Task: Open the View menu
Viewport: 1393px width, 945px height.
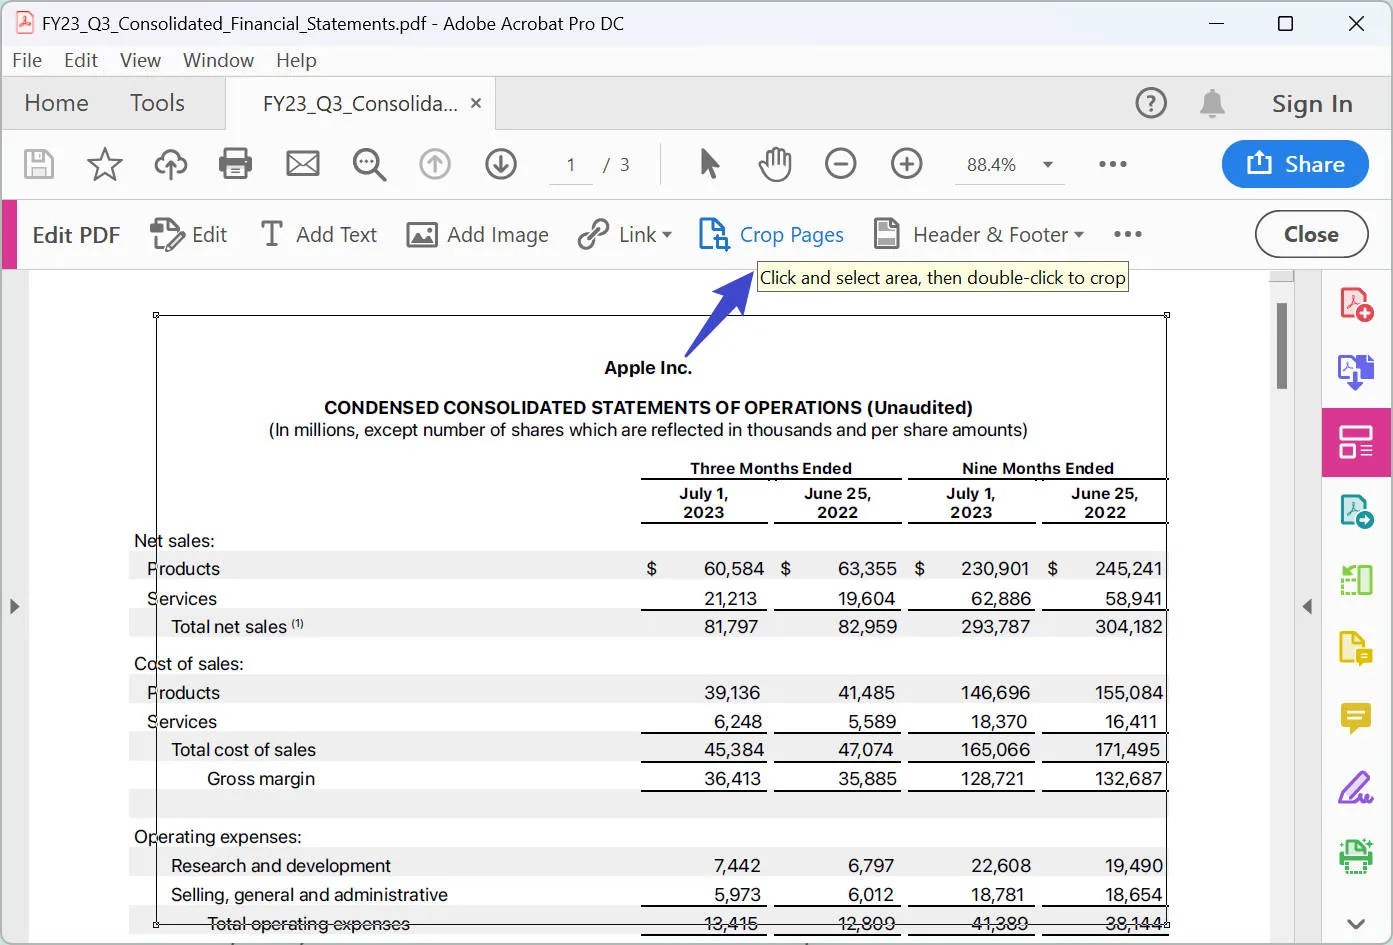Action: [x=139, y=60]
